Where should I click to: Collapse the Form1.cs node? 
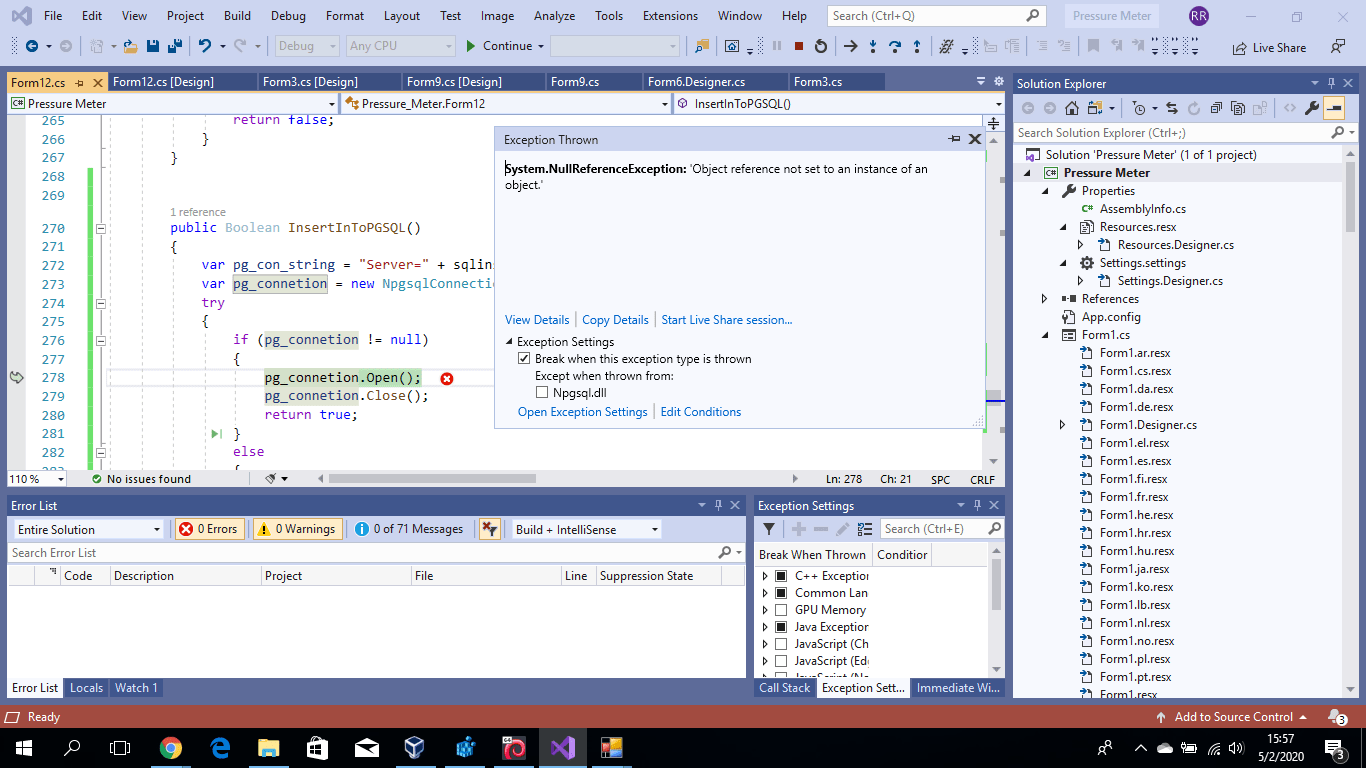[1045, 335]
